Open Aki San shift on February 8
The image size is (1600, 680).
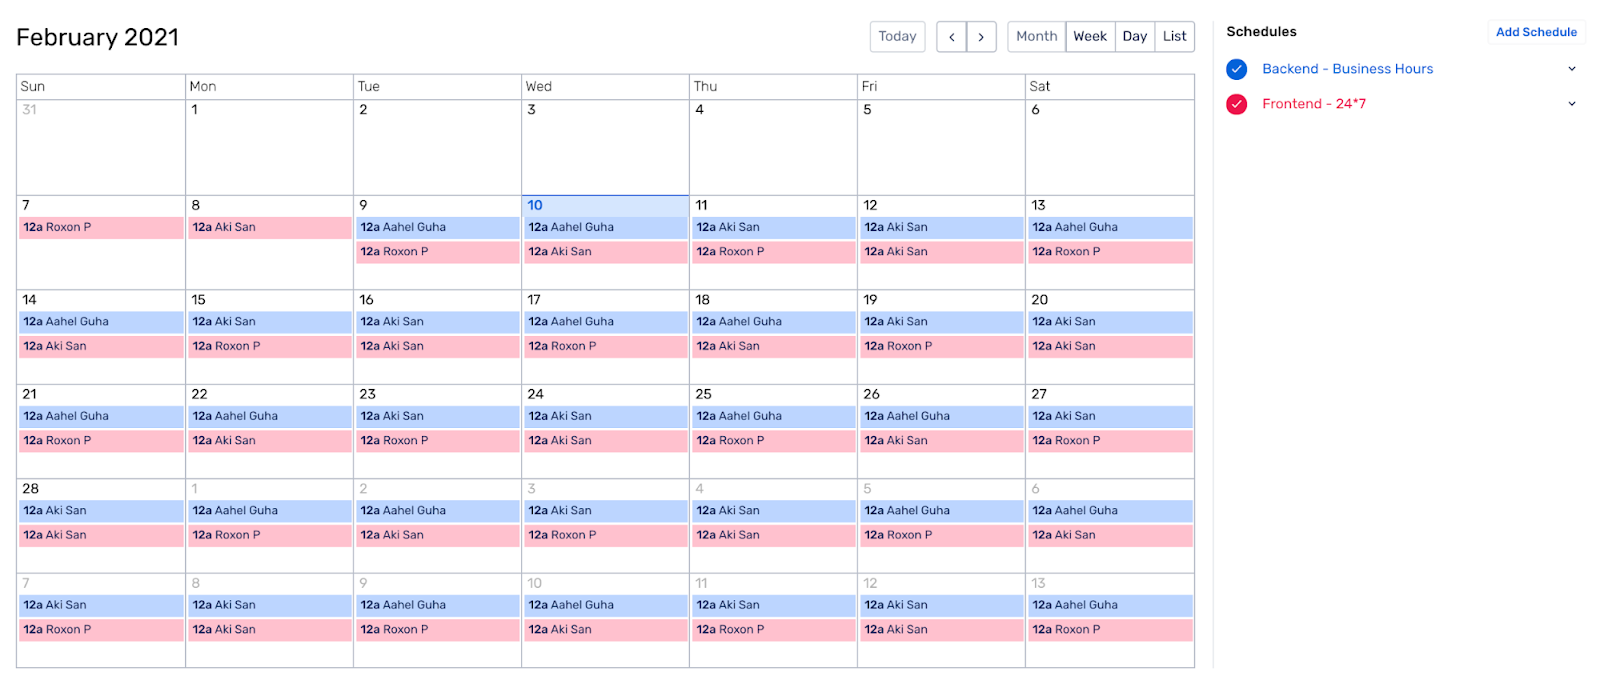click(270, 228)
